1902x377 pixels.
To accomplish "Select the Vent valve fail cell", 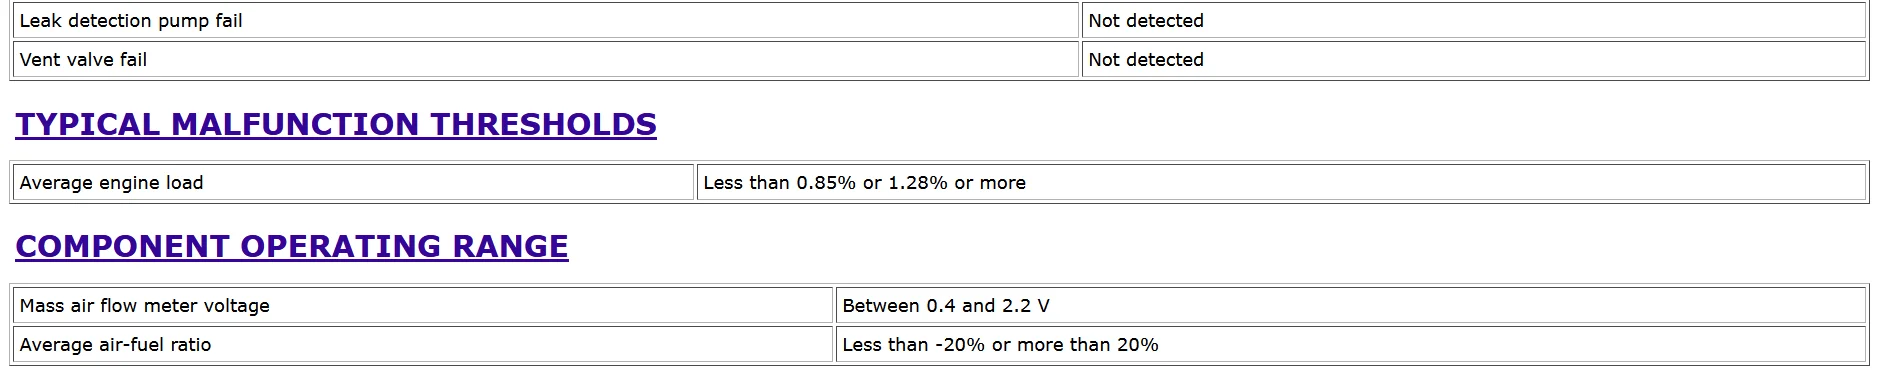I will tap(546, 60).
